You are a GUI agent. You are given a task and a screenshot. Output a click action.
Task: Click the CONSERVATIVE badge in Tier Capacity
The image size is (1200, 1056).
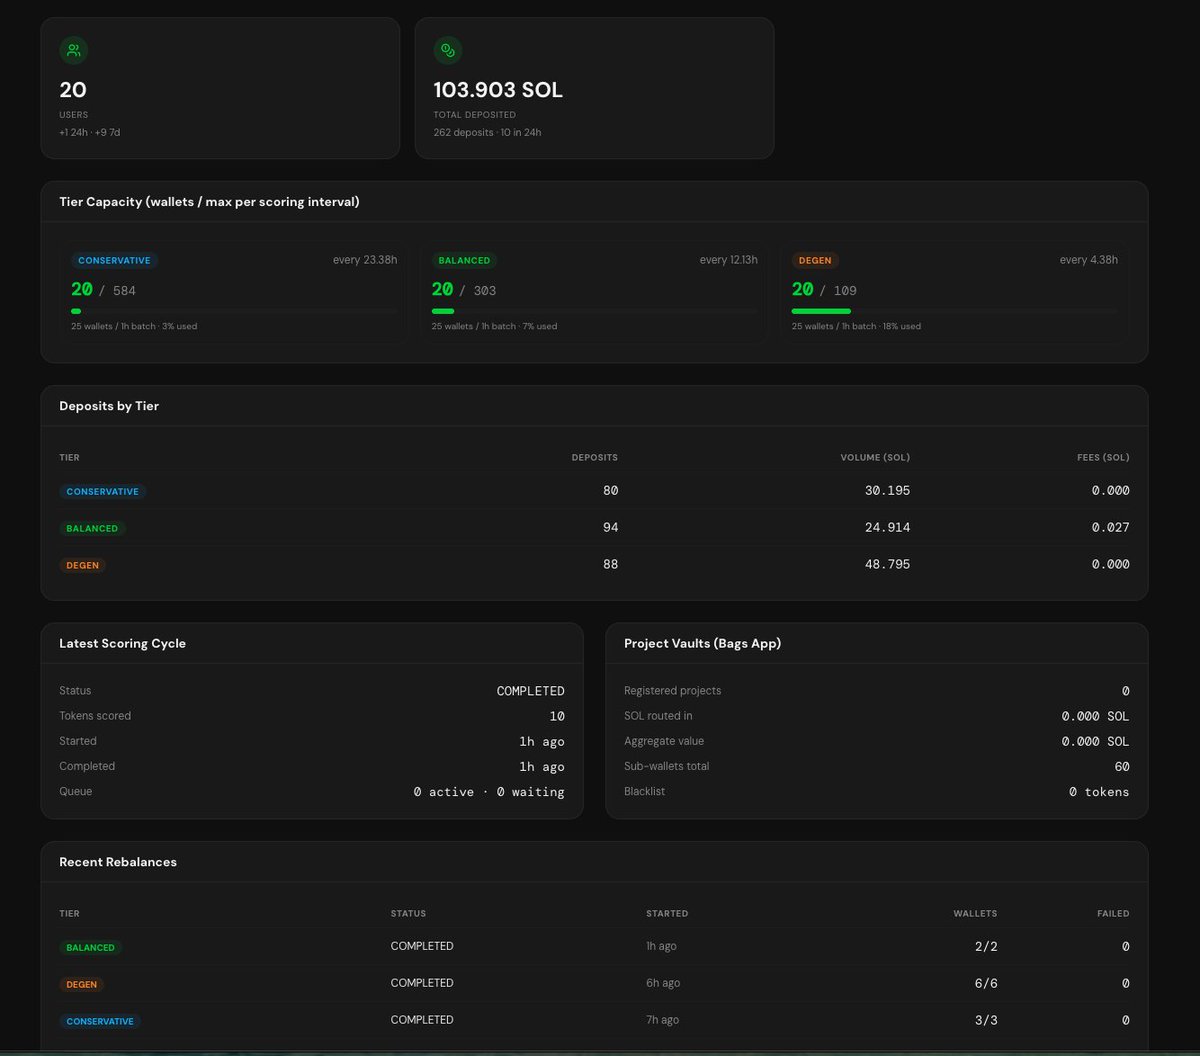[x=114, y=260]
